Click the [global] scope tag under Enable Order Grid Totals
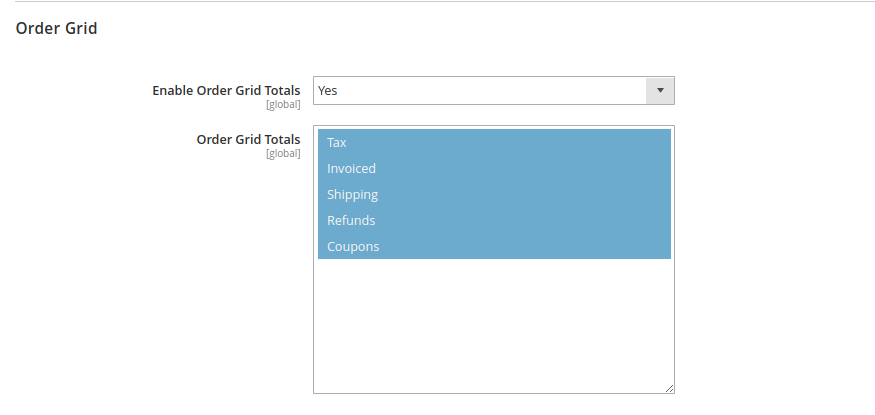 pos(283,105)
